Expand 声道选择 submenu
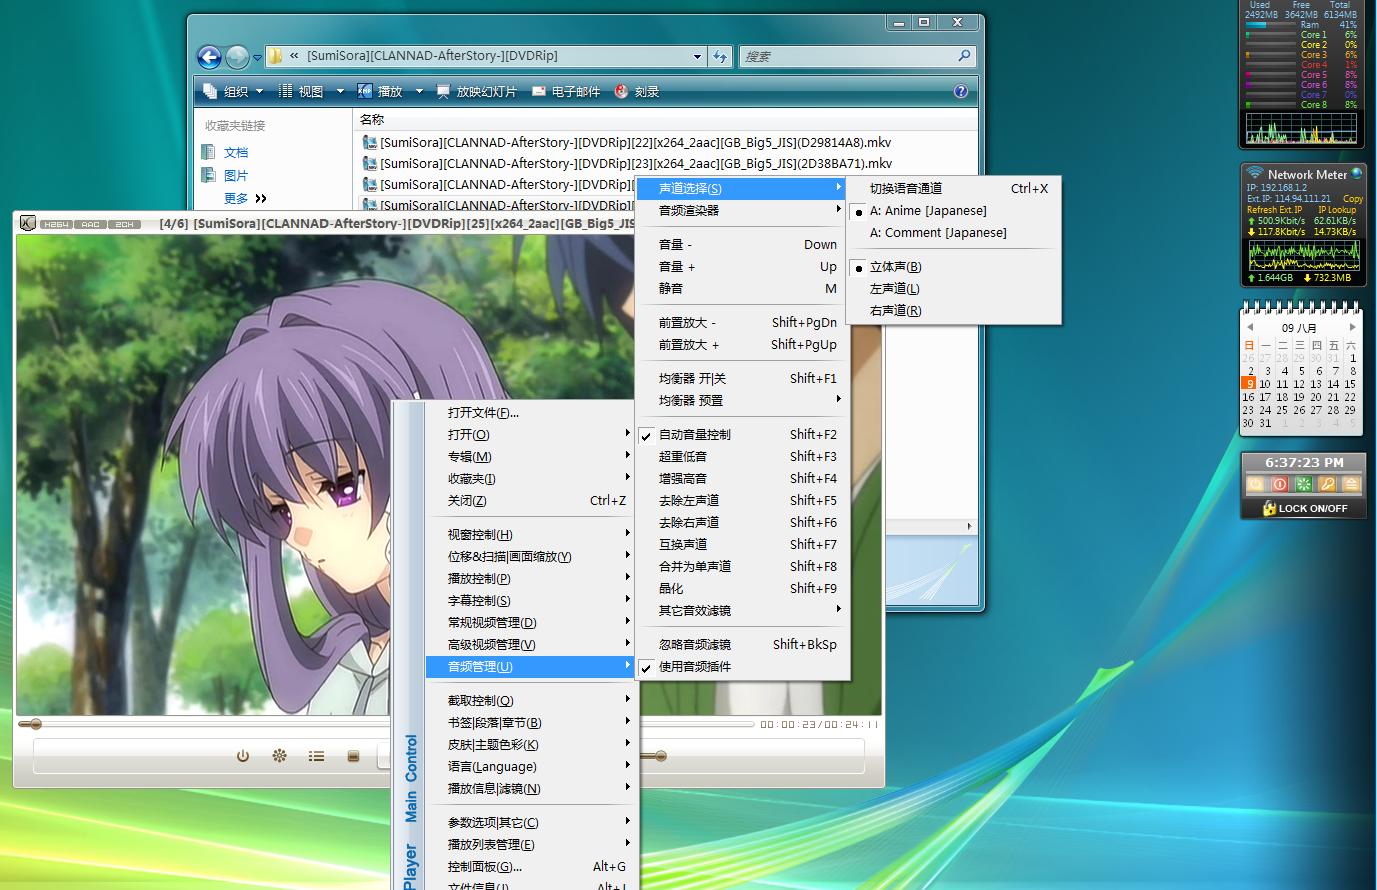The height and width of the screenshot is (890, 1377). [742, 188]
